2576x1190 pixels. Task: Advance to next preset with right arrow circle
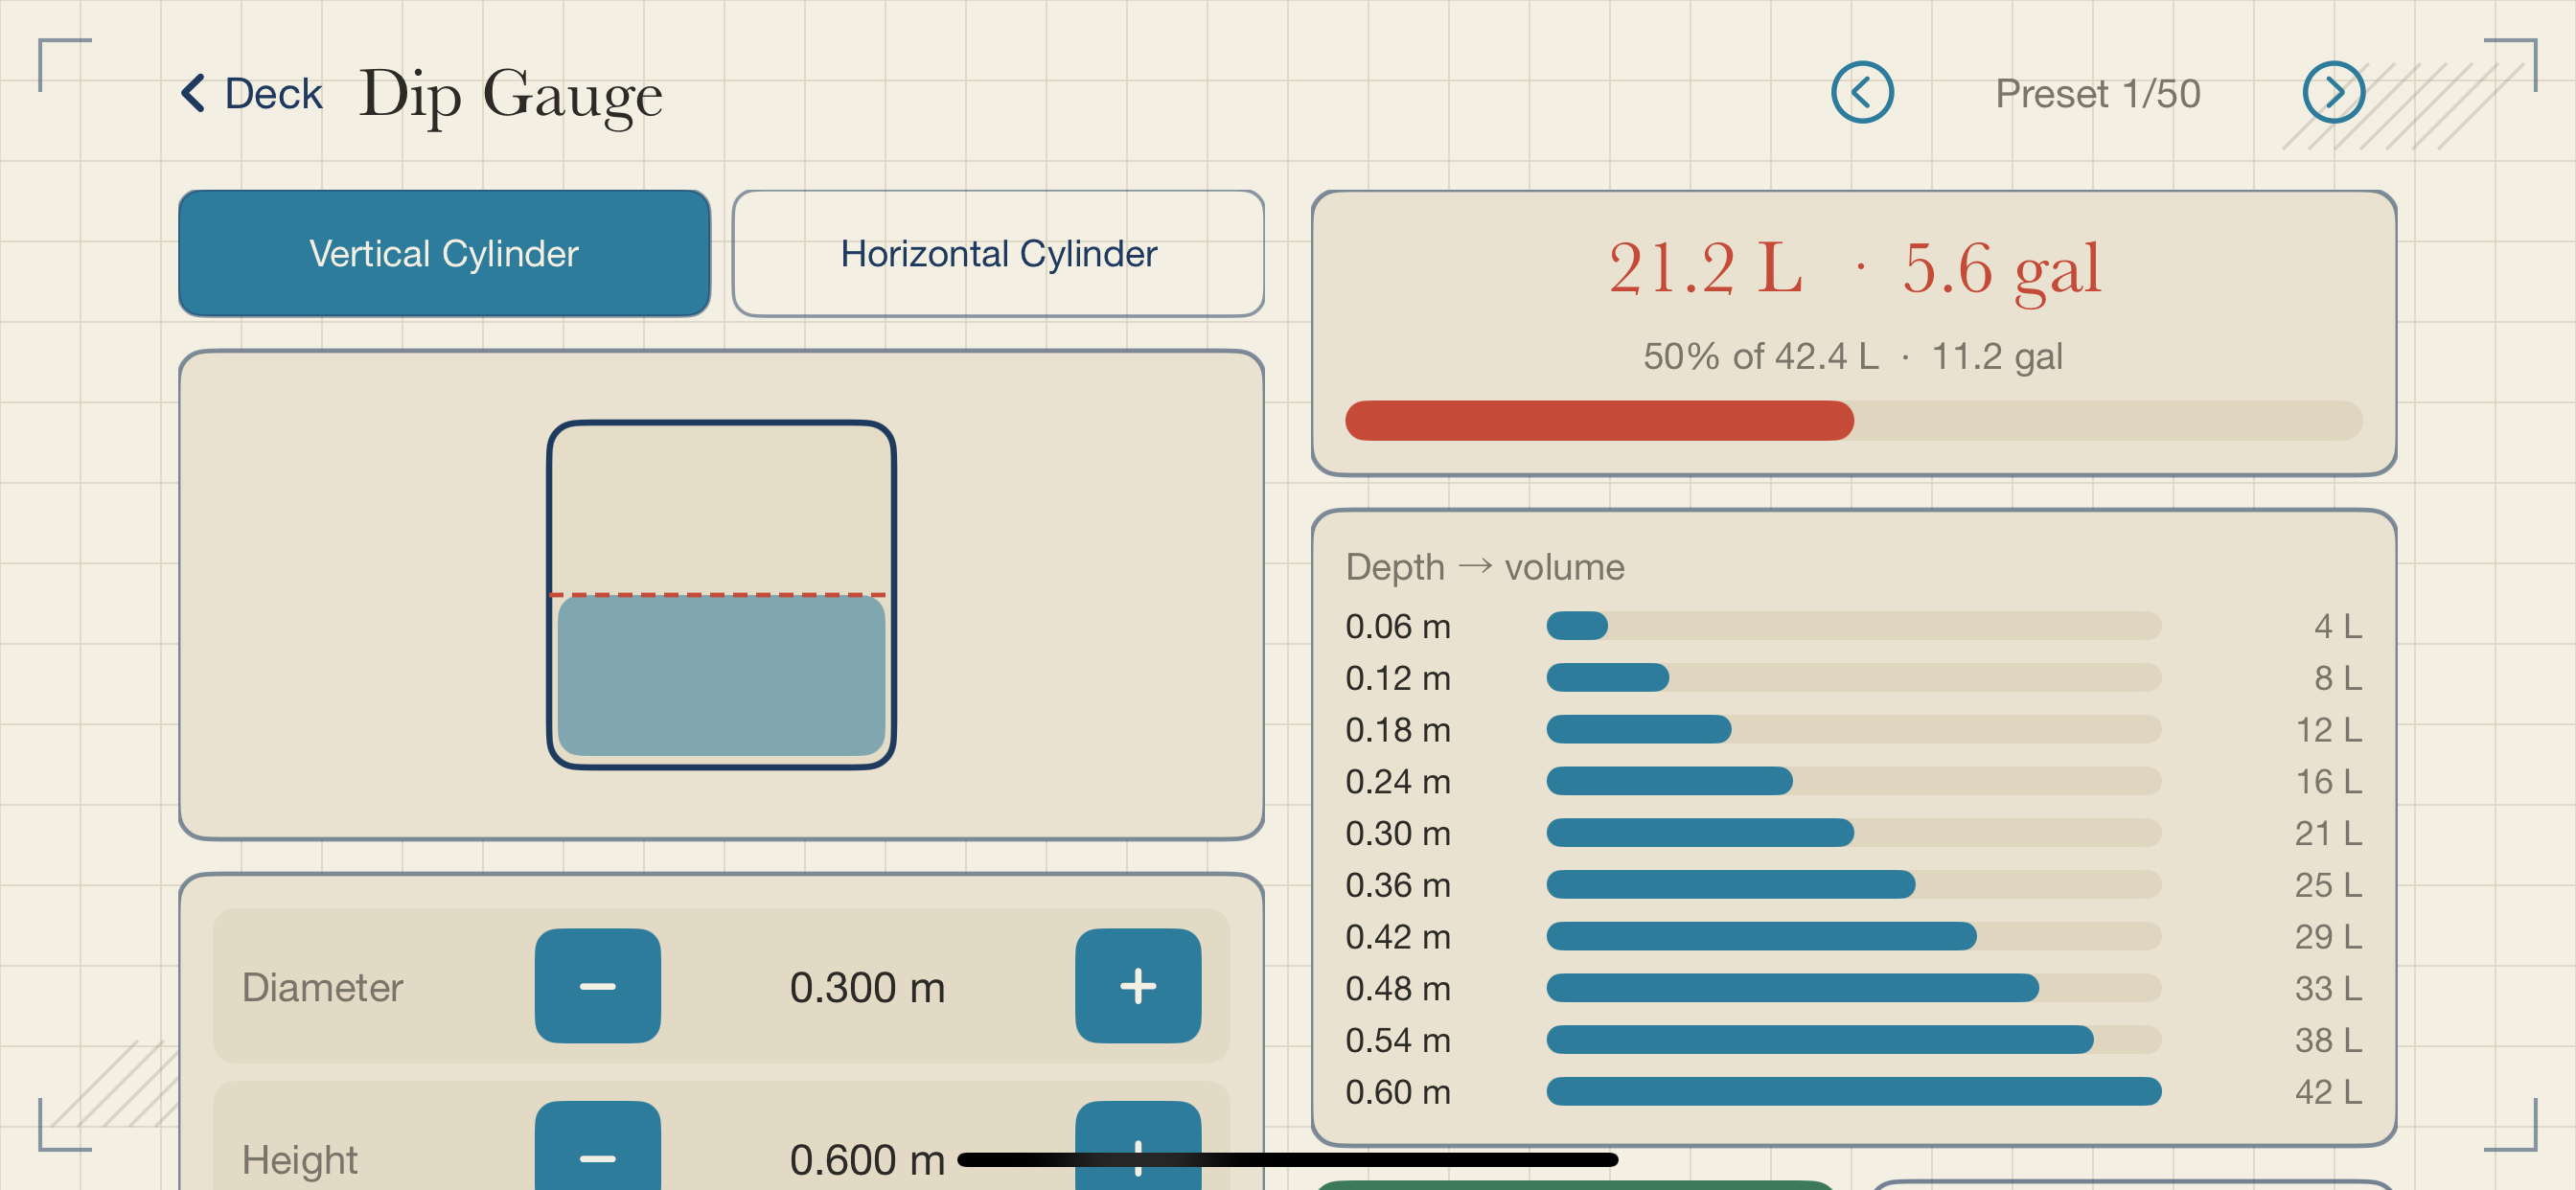(2333, 93)
